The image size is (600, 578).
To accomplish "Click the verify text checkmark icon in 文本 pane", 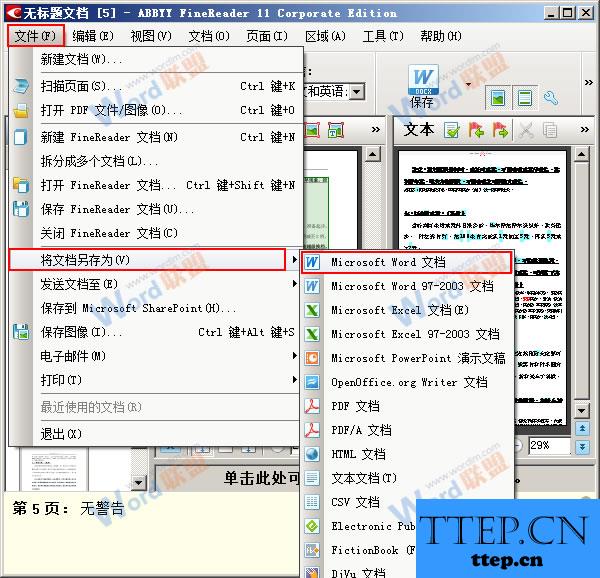I will click(x=452, y=130).
